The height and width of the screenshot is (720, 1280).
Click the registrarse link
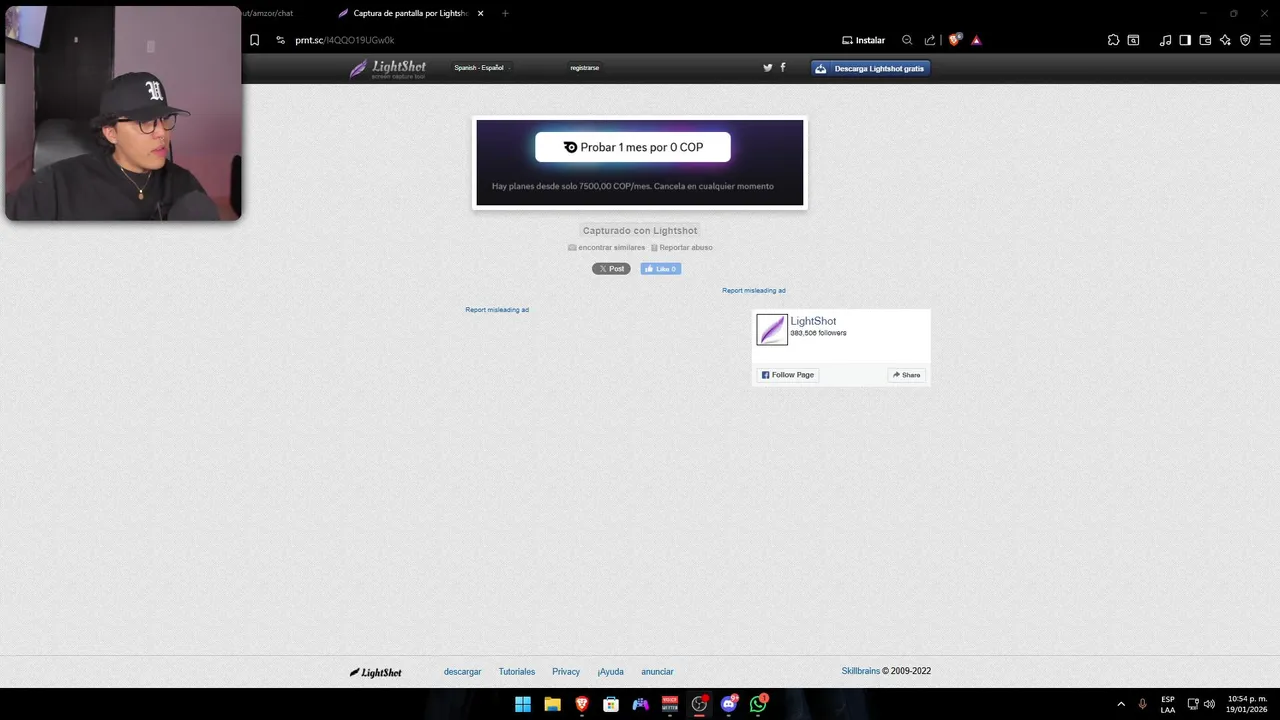(584, 68)
